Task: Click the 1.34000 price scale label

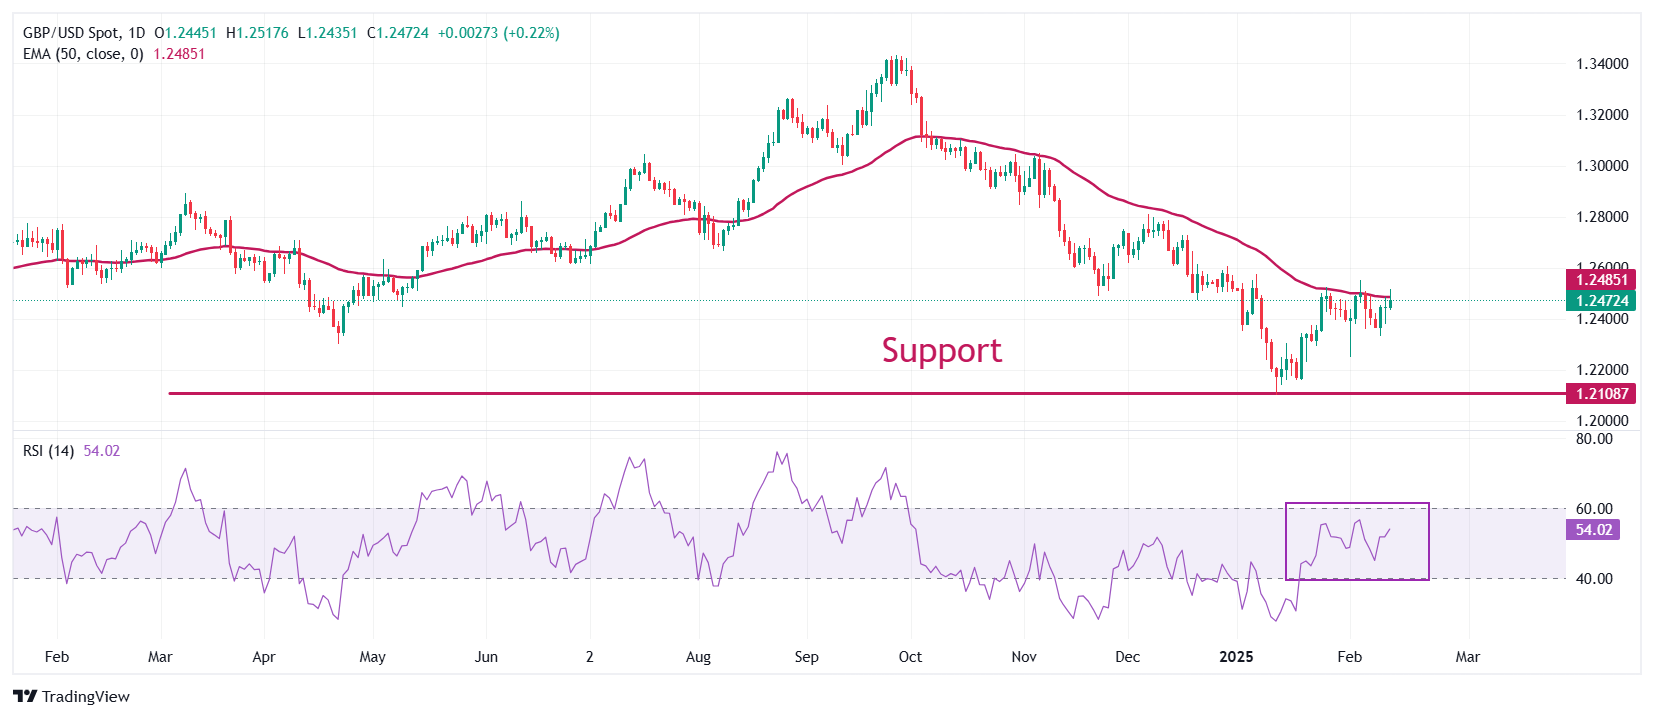Action: [1602, 64]
